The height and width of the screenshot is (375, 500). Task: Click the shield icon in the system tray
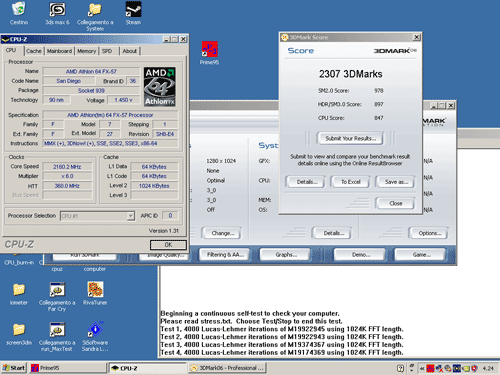(x=474, y=368)
